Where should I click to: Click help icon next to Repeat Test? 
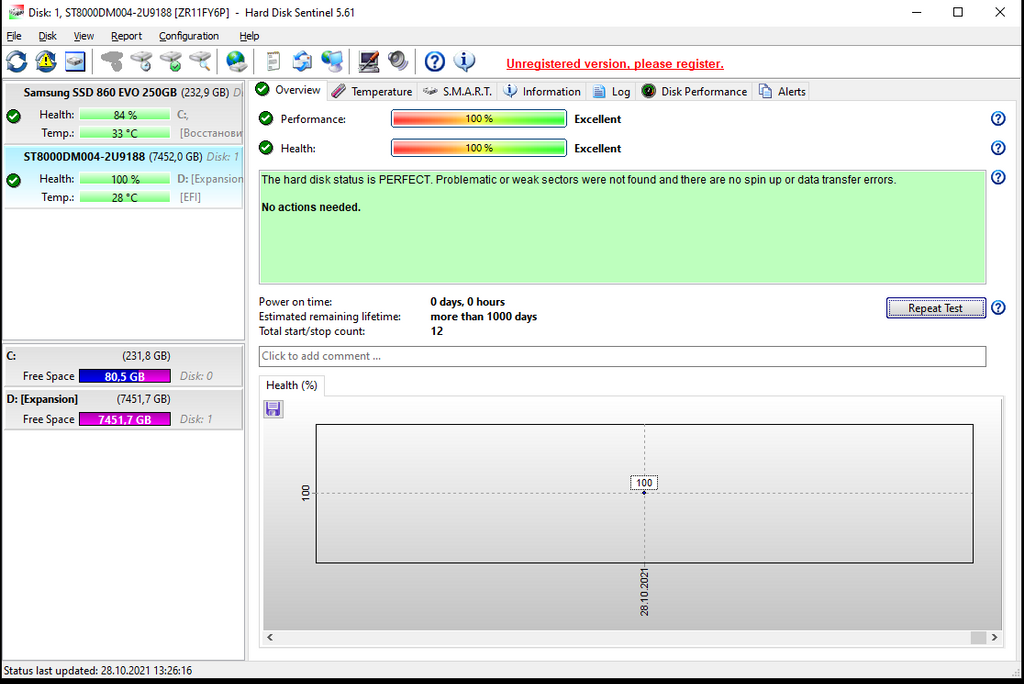click(998, 308)
